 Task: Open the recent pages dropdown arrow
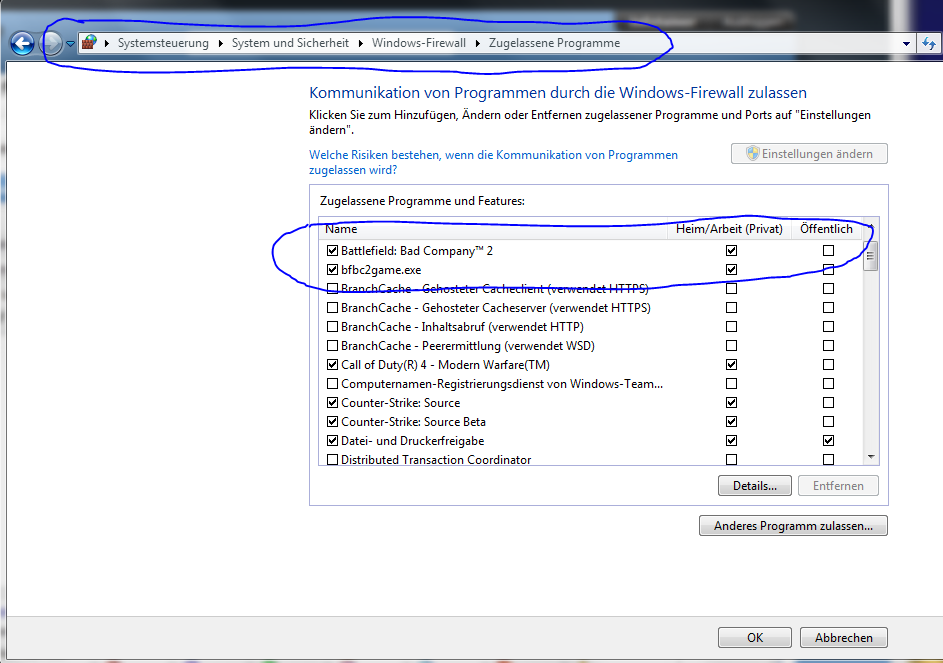(70, 44)
